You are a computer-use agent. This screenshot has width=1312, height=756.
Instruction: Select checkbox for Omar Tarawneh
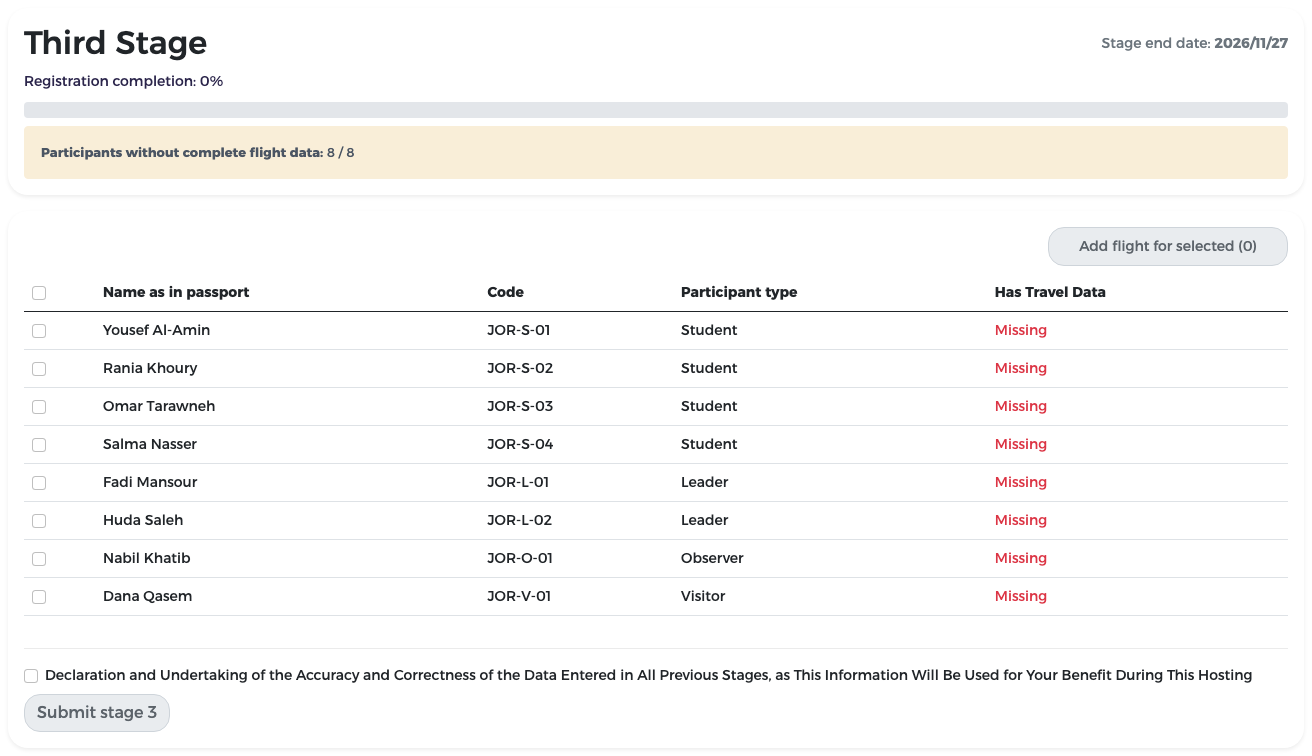tap(39, 407)
